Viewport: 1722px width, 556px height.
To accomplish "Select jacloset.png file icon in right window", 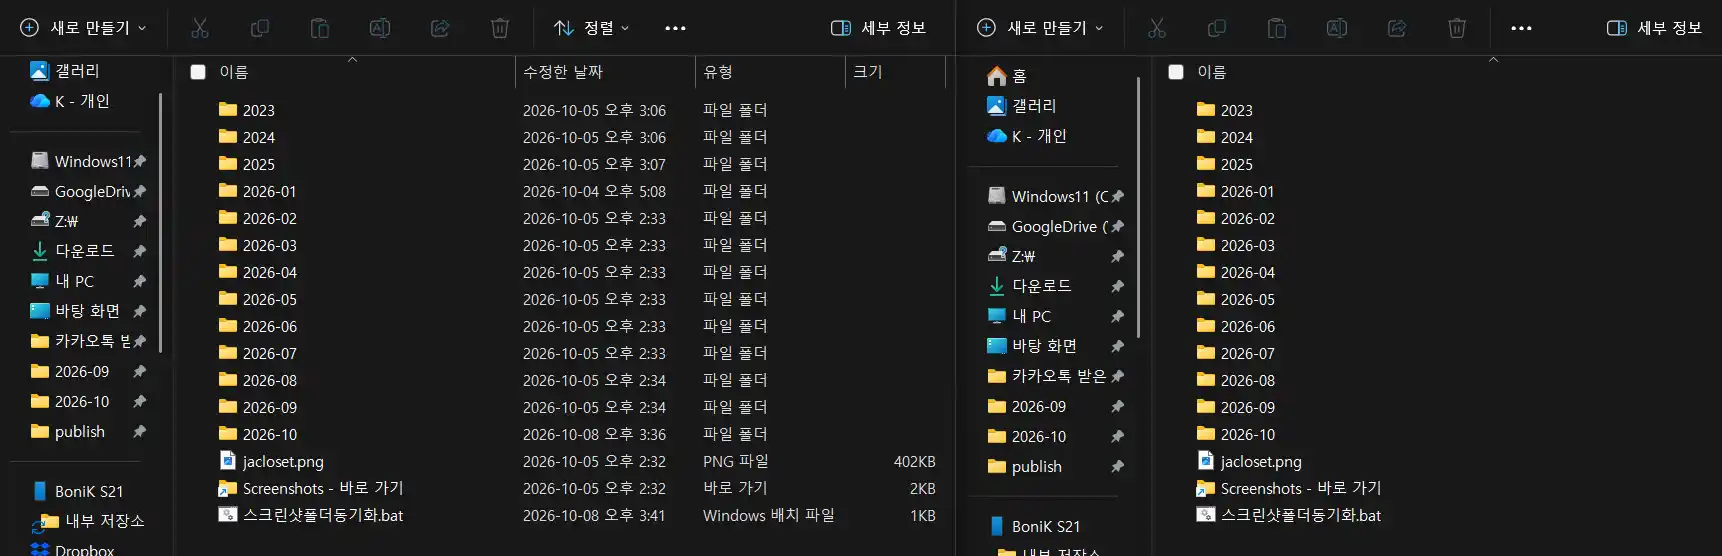I will [x=1206, y=461].
